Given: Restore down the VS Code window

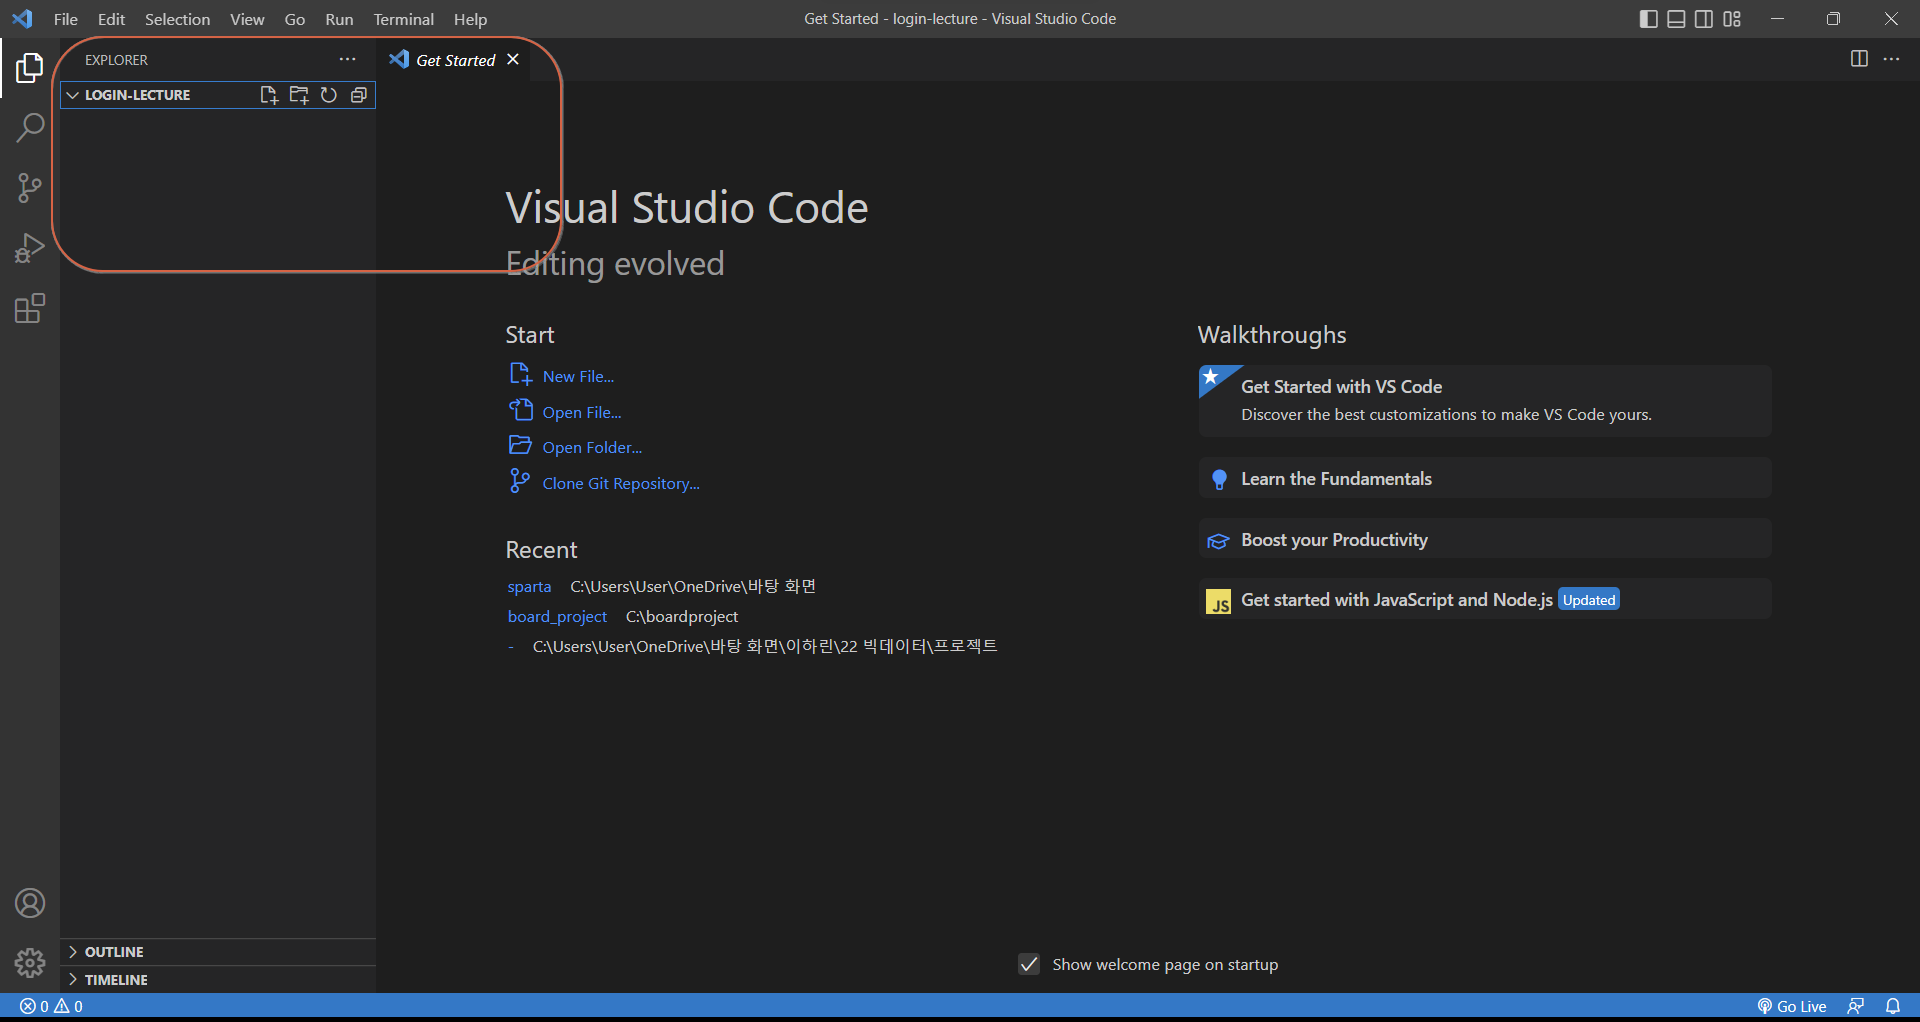Looking at the screenshot, I should pyautogui.click(x=1833, y=19).
